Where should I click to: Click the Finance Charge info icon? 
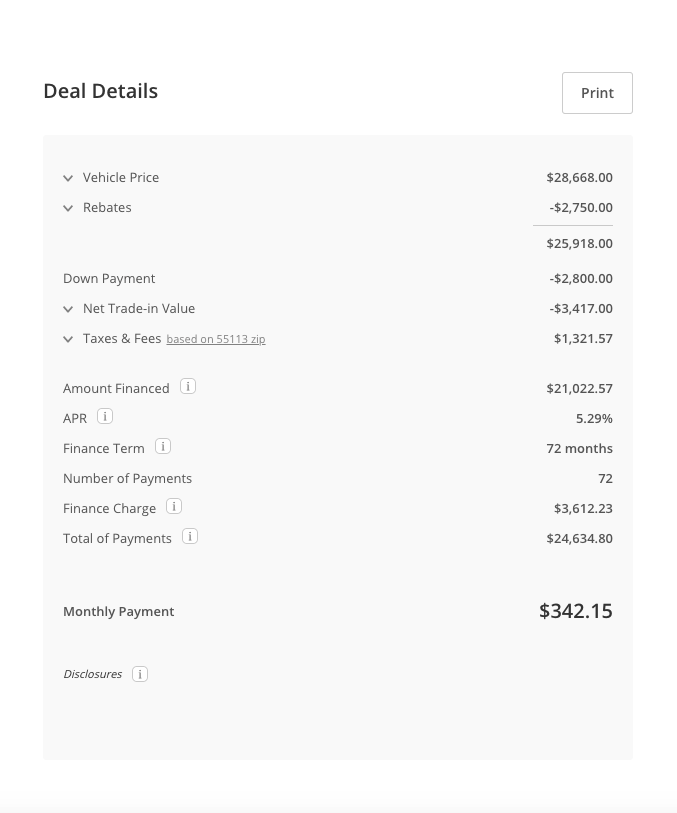pyautogui.click(x=174, y=507)
